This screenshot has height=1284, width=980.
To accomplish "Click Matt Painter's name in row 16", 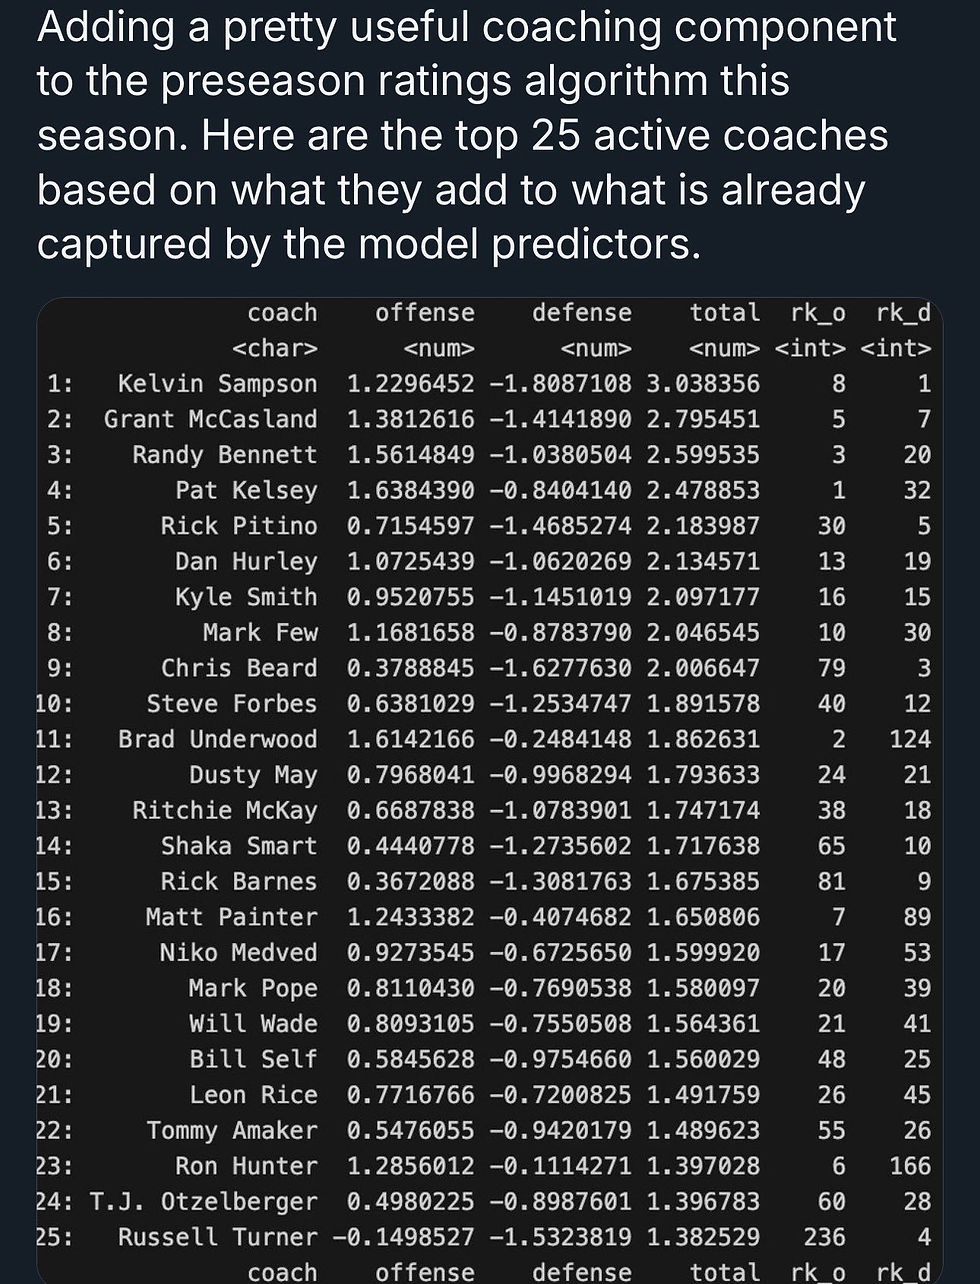I will pyautogui.click(x=231, y=917).
